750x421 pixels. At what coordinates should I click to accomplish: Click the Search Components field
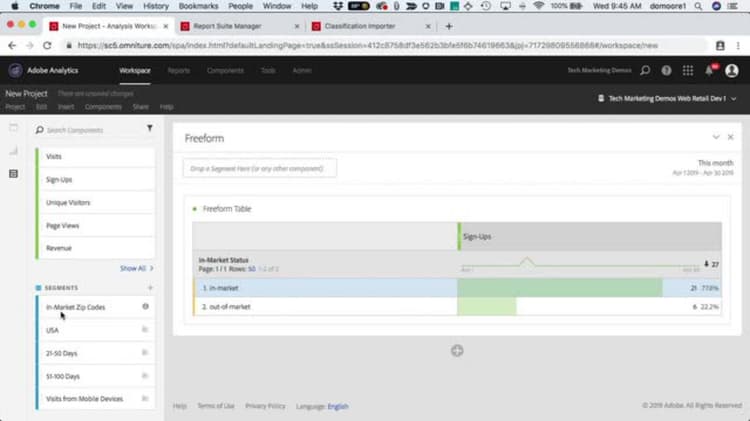click(x=88, y=130)
